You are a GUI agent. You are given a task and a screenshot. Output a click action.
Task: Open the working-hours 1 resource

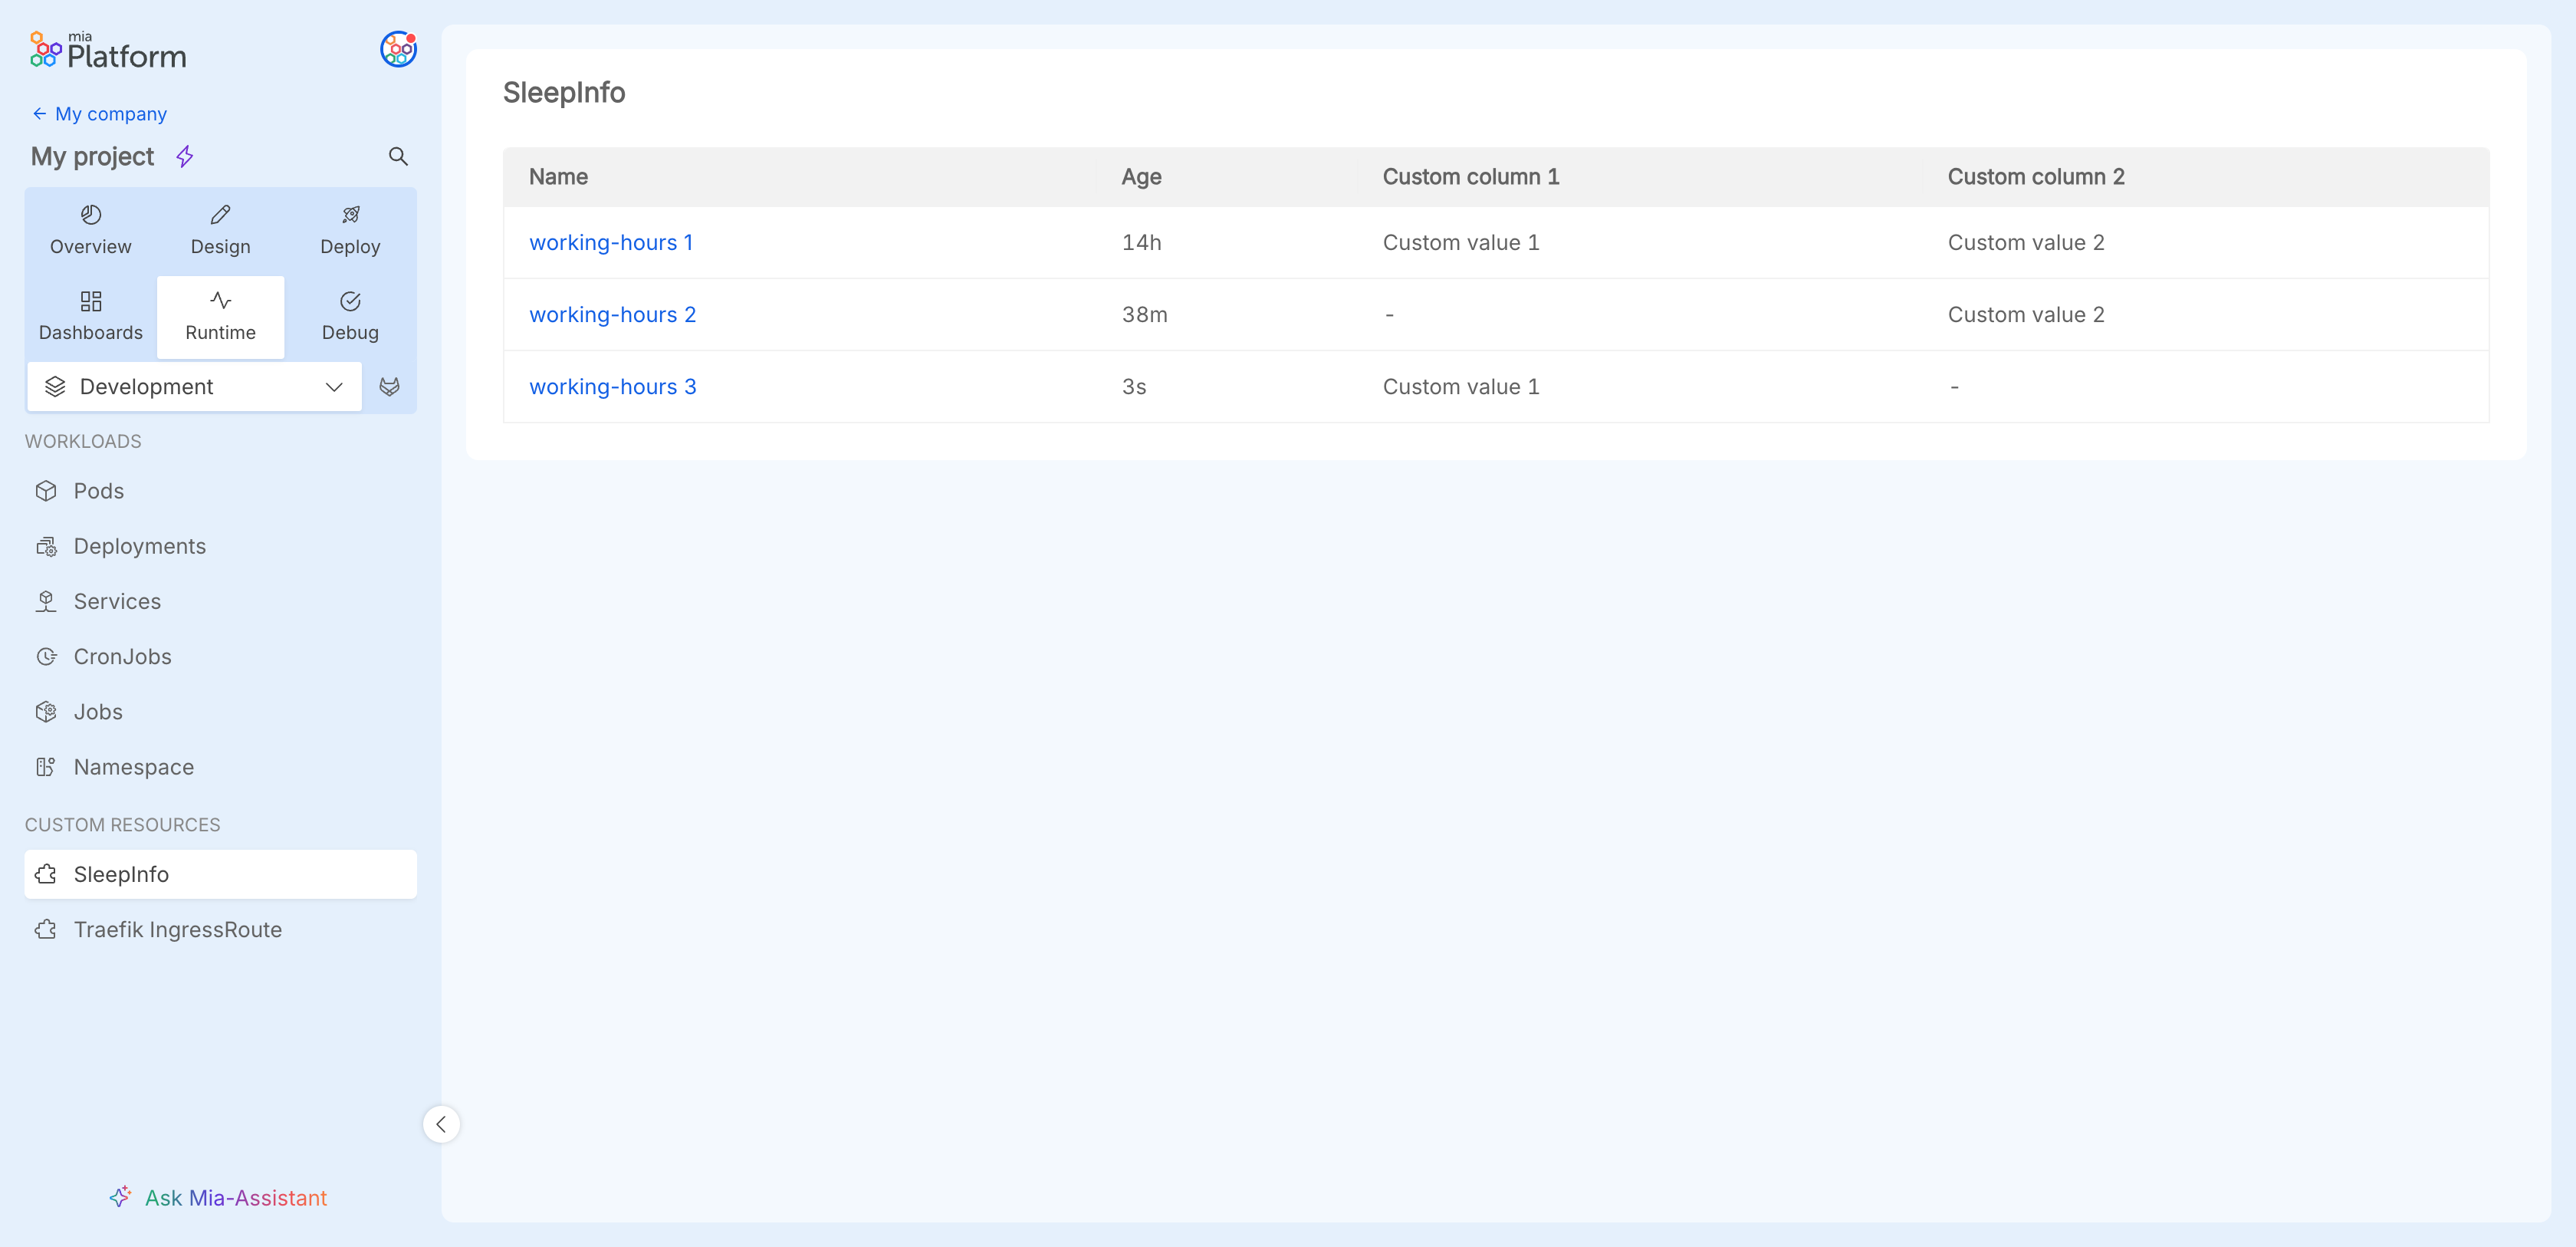611,243
